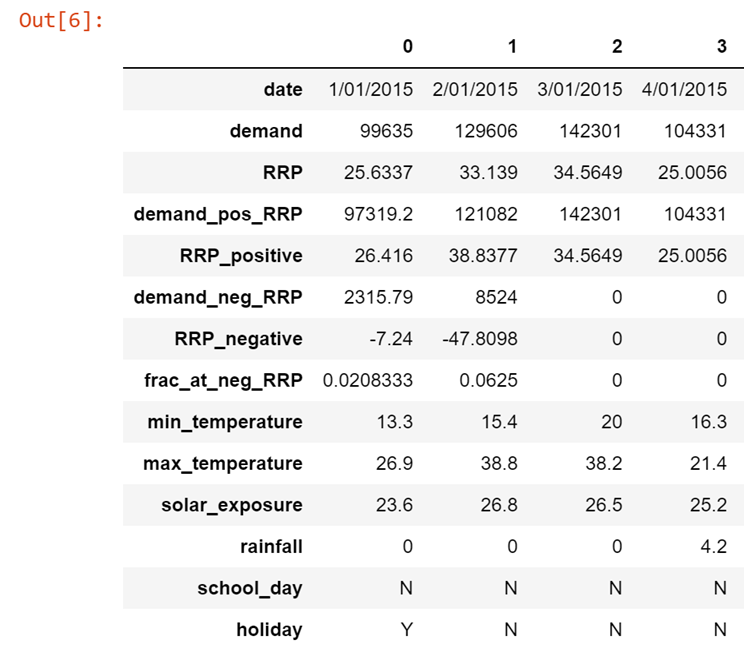Click rainfall value 4.2
This screenshot has height=660, width=744.
point(714,547)
